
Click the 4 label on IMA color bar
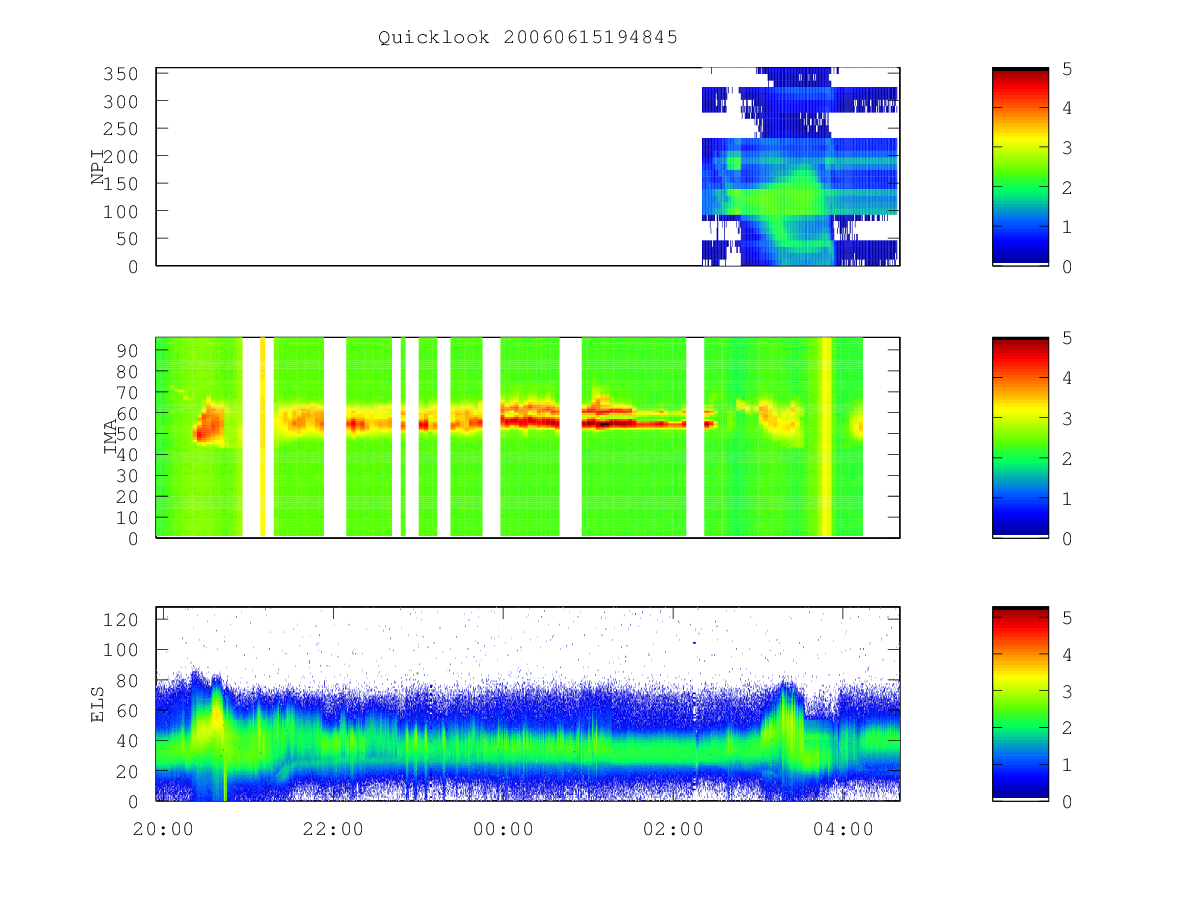(x=1068, y=378)
